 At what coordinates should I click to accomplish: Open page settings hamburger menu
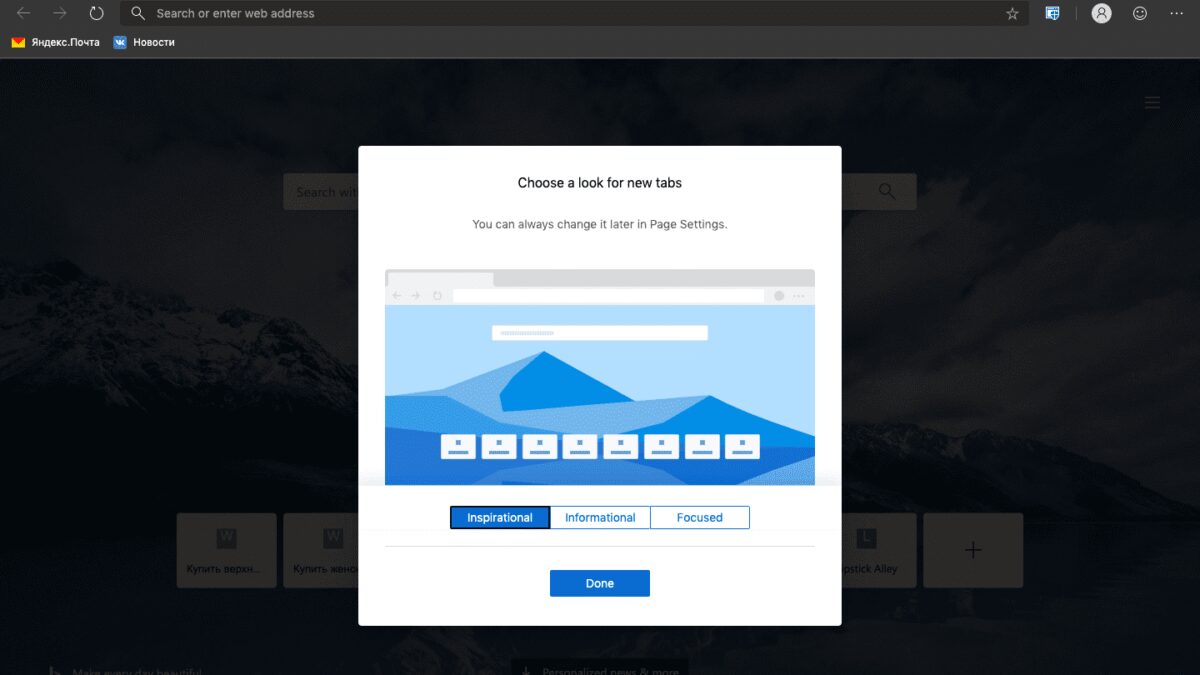(x=1152, y=103)
